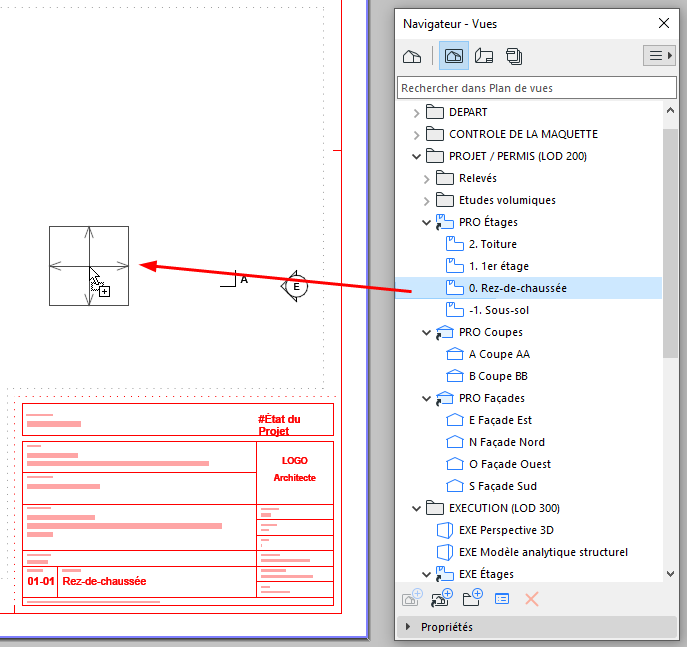Image resolution: width=687 pixels, height=647 pixels.
Task: Click the 3D icon beside EXE Perspective 3D
Action: tap(445, 530)
